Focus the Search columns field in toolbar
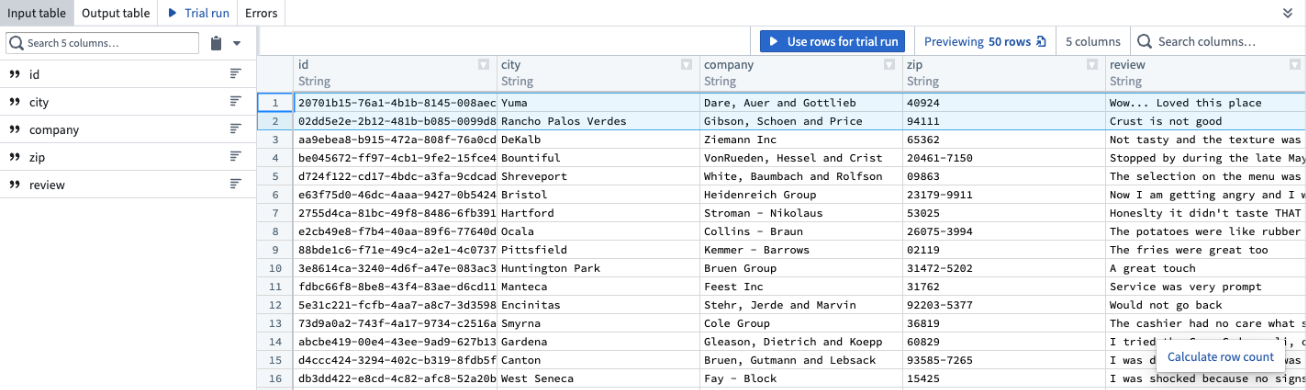Image resolution: width=1306 pixels, height=390 pixels. (x=1217, y=42)
